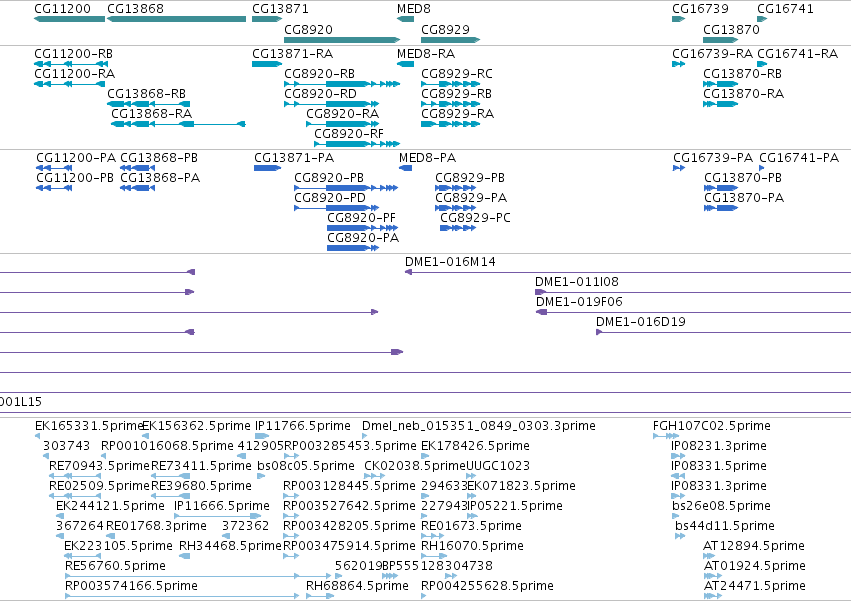Select protein CG8920-PB
Viewport: 851px width, 601px height.
click(x=329, y=178)
